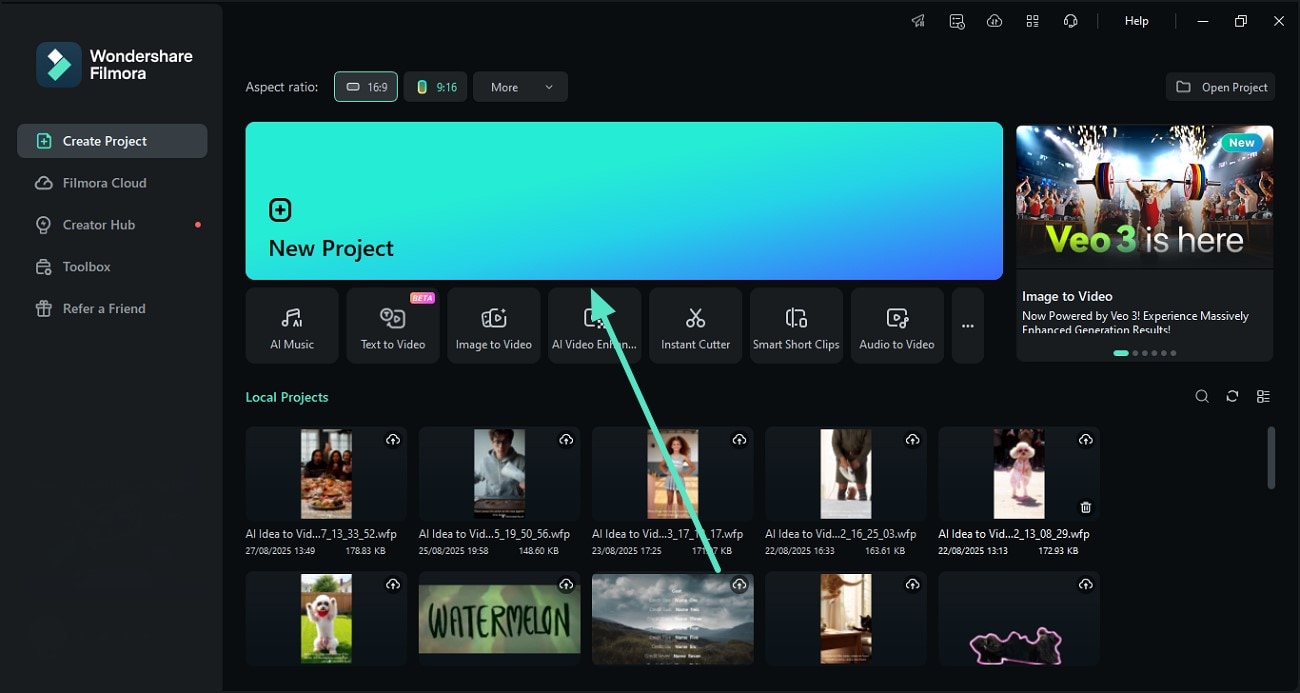1300x693 pixels.
Task: Click file name ending 2_16_25_03.wfp
Action: (841, 534)
